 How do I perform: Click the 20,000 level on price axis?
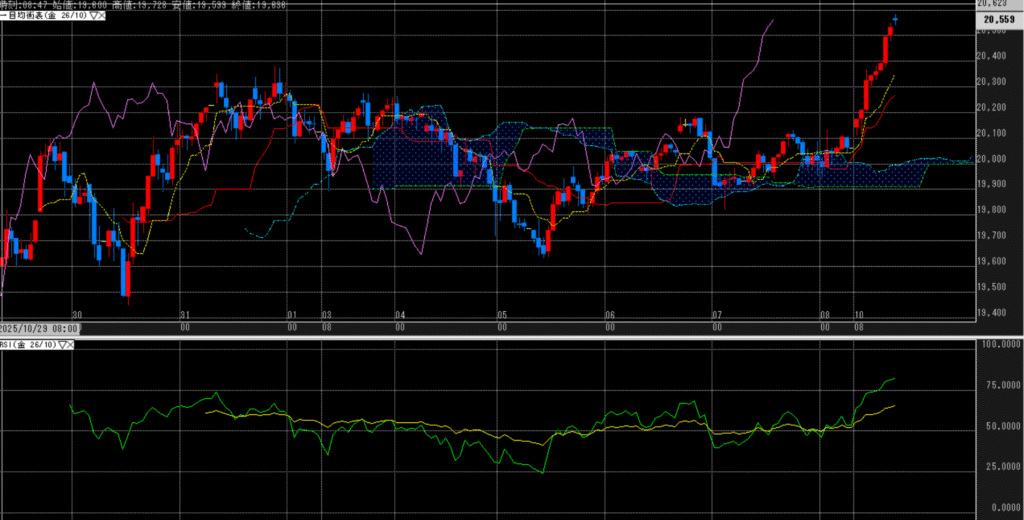997,159
